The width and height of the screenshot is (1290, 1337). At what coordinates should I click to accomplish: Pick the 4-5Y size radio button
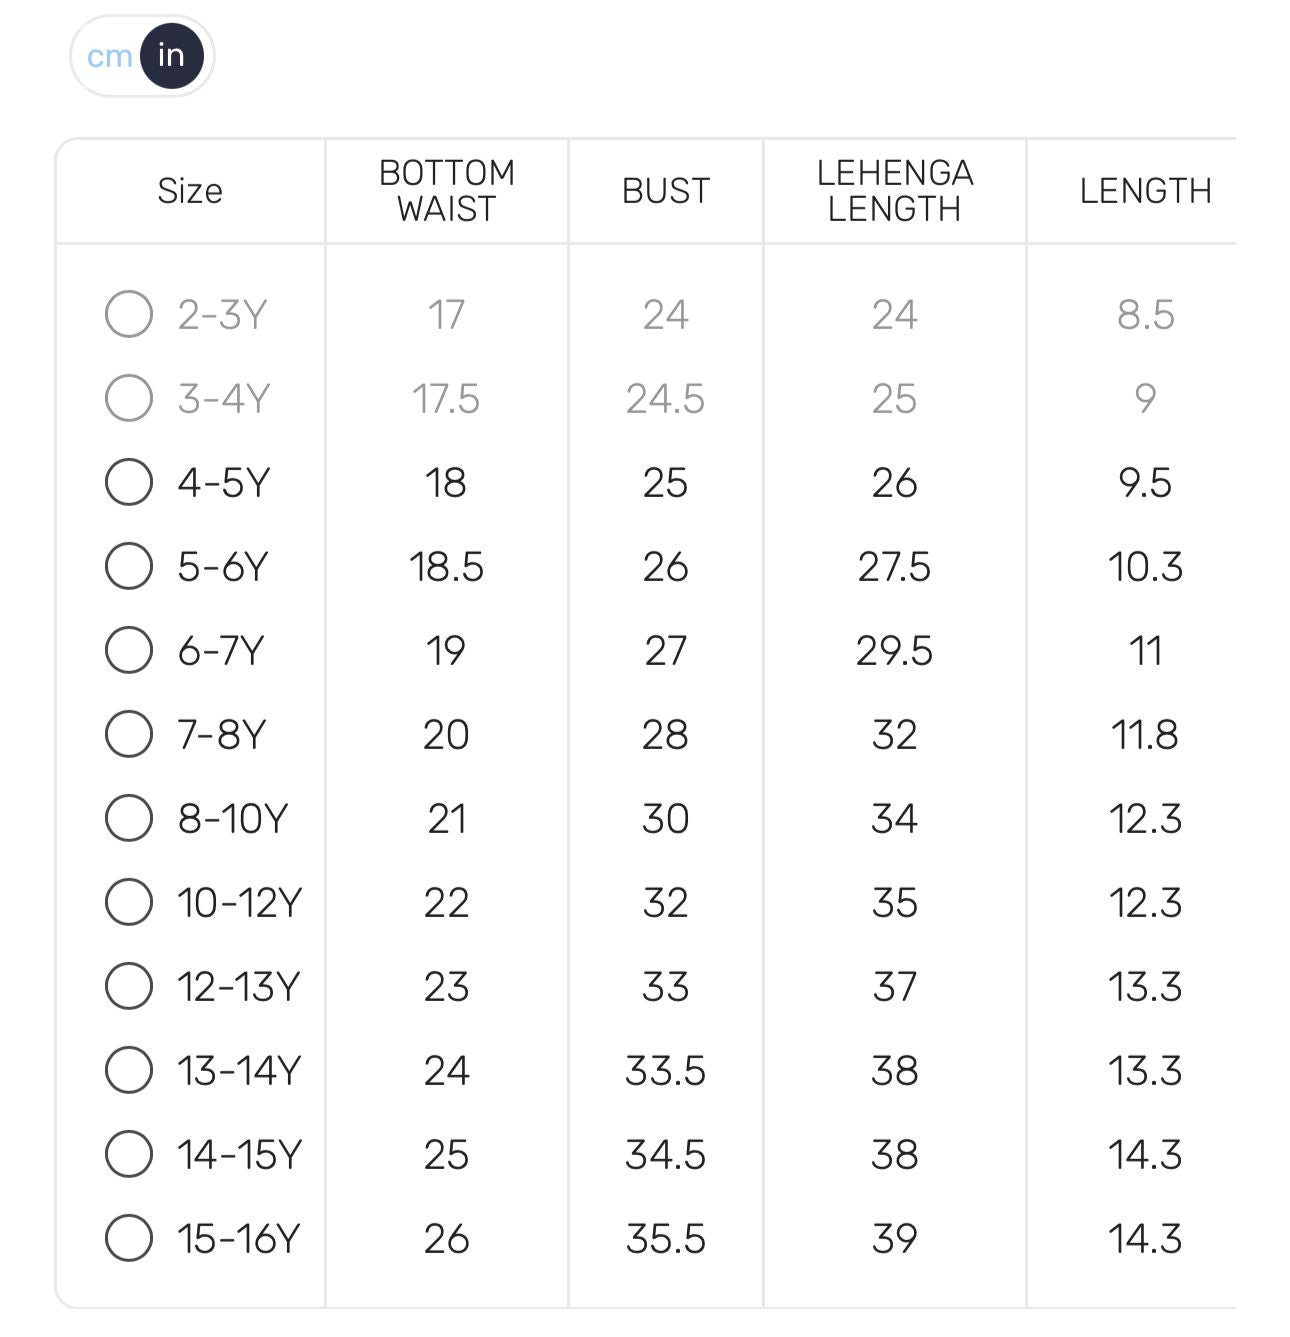(129, 482)
